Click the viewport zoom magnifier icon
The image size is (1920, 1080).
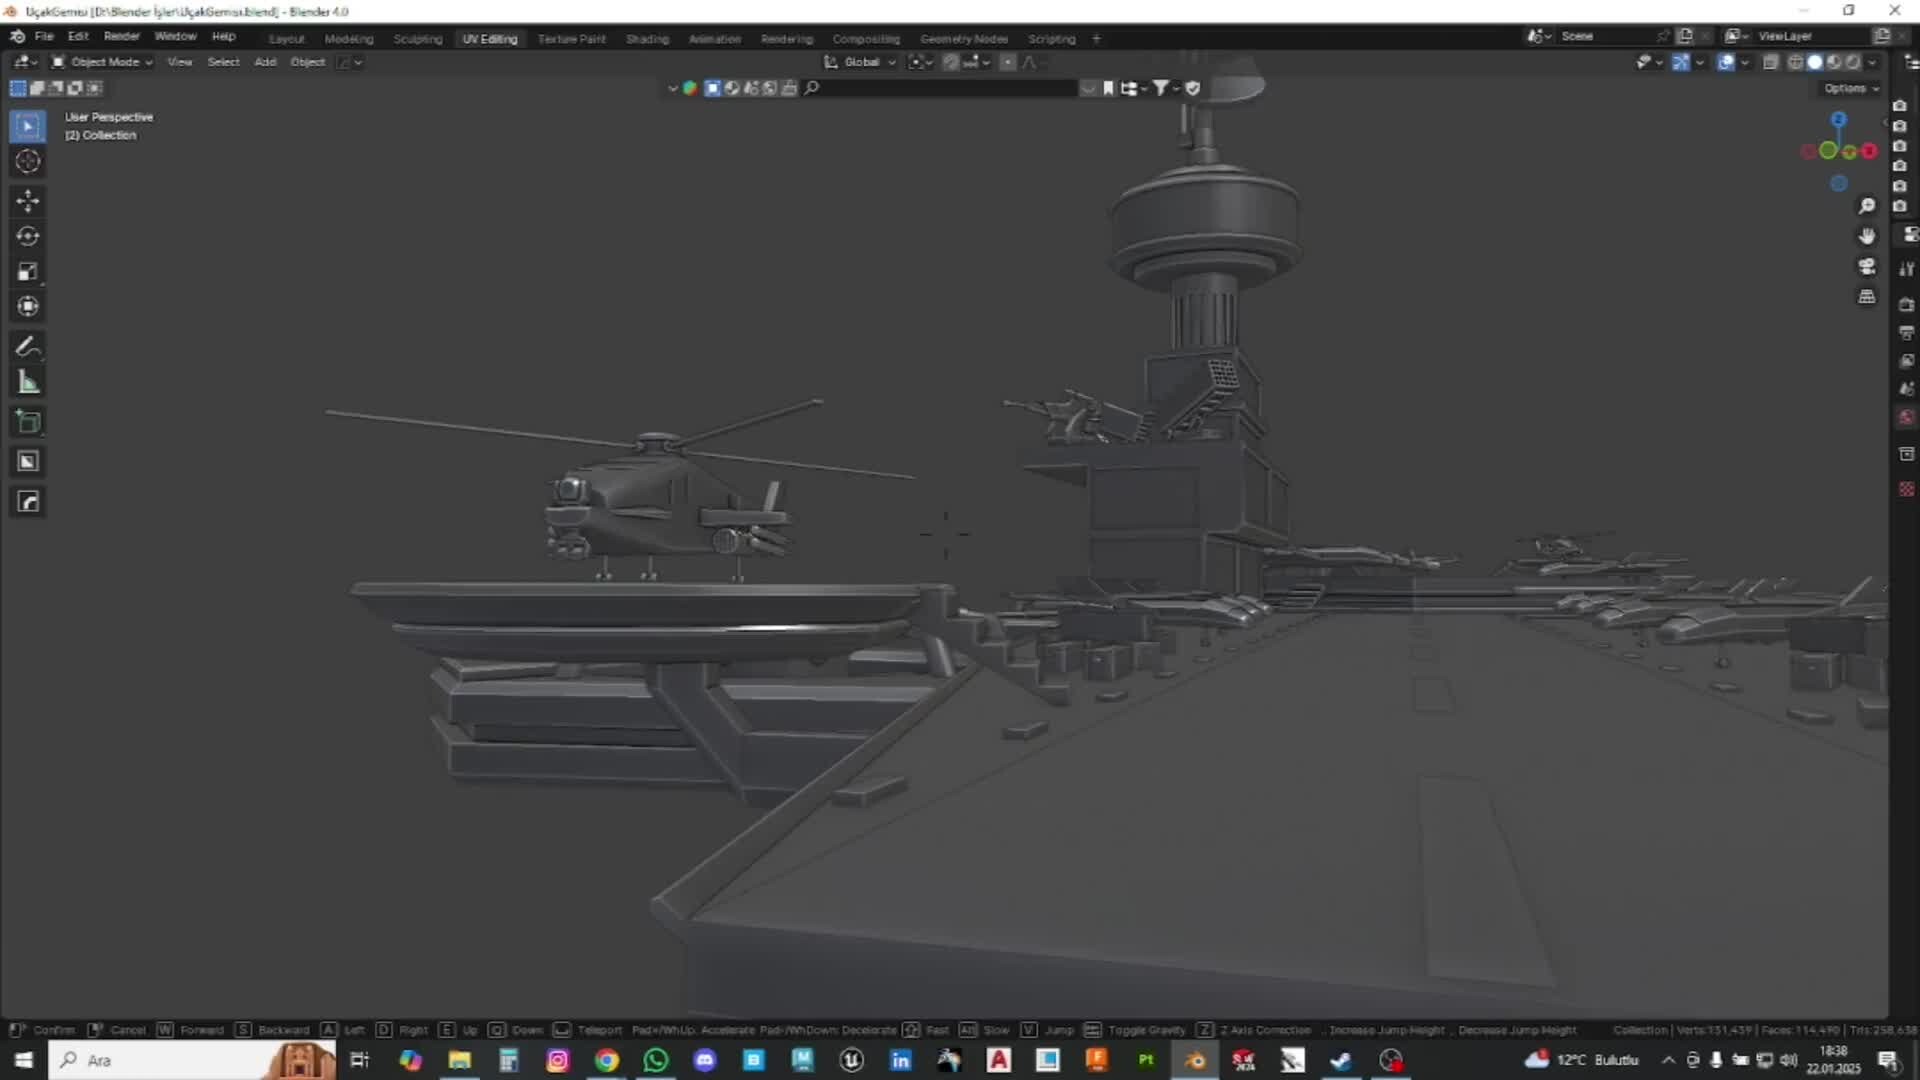click(x=1867, y=206)
